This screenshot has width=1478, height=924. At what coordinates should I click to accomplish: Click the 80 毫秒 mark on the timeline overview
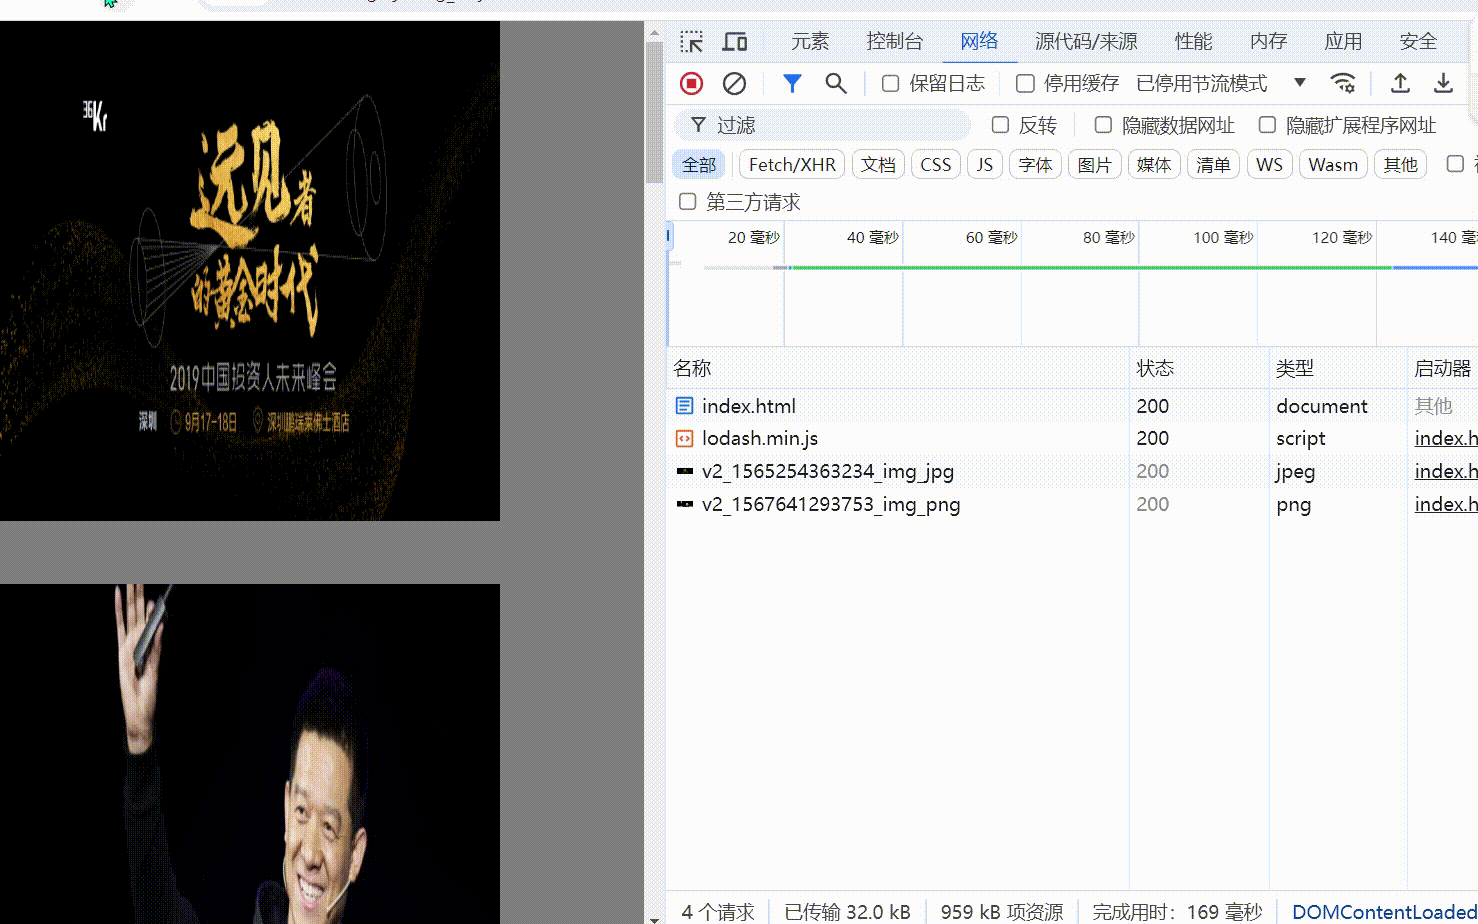[x=1109, y=237]
